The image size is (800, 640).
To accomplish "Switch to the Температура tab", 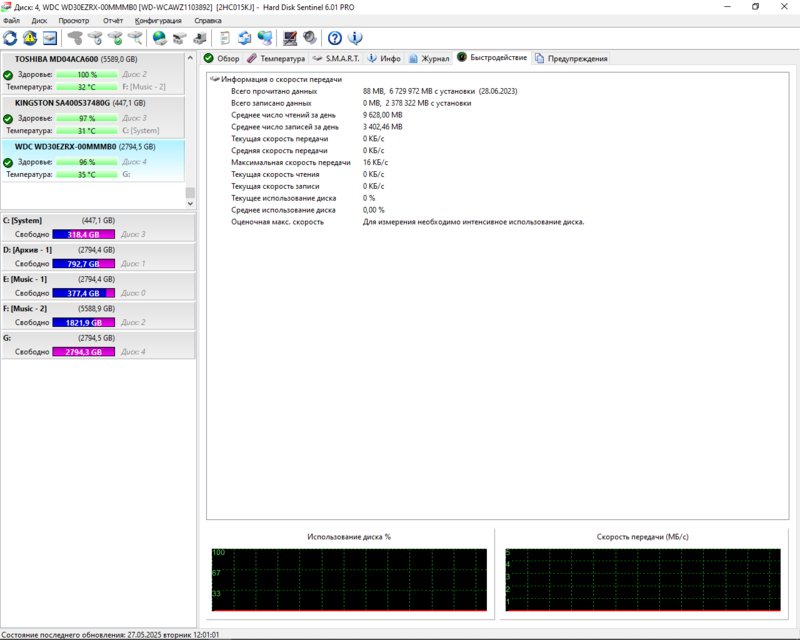I will [x=276, y=58].
